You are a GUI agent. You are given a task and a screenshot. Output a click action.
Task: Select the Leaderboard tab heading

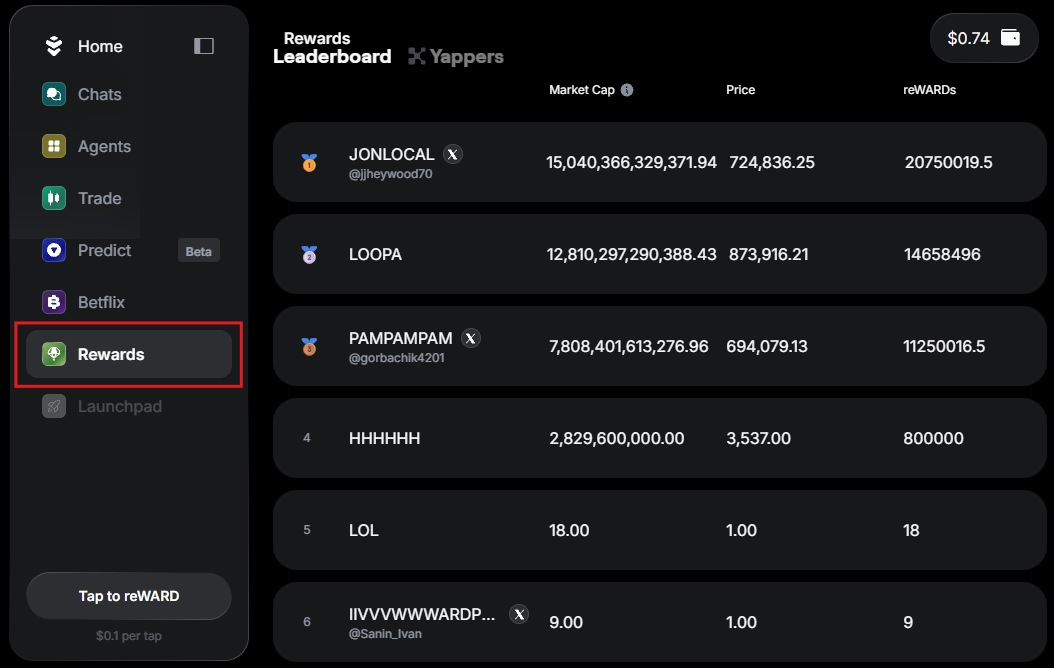click(332, 56)
